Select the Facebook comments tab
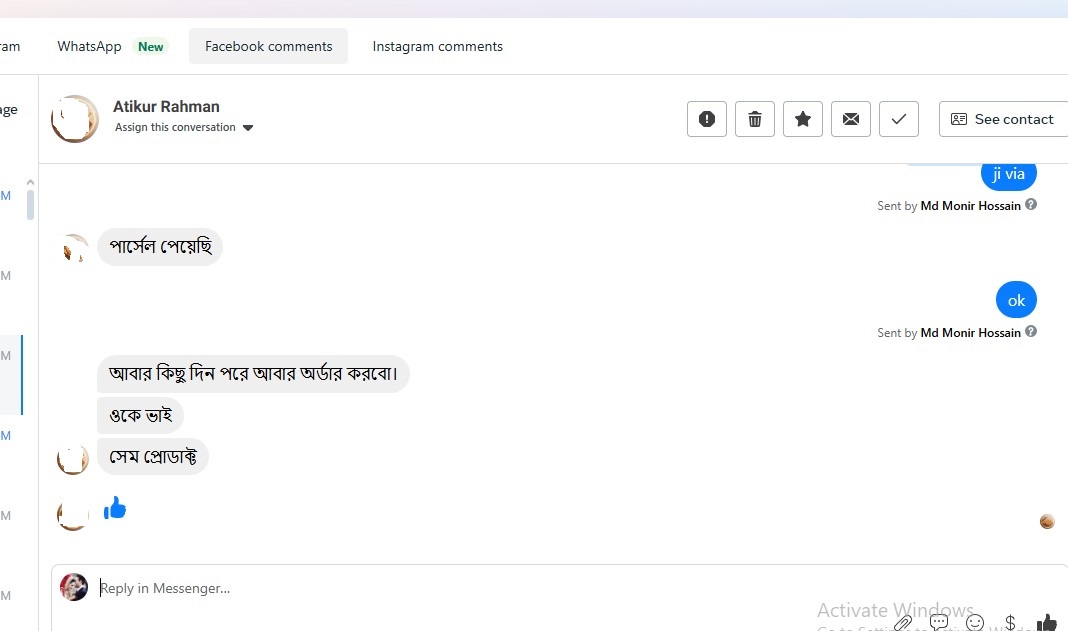 268,46
